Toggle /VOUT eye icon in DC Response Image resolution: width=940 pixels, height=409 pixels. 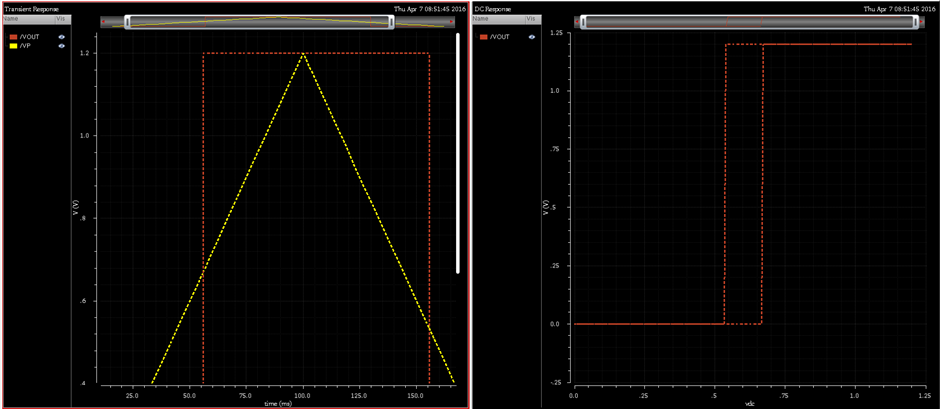[531, 36]
